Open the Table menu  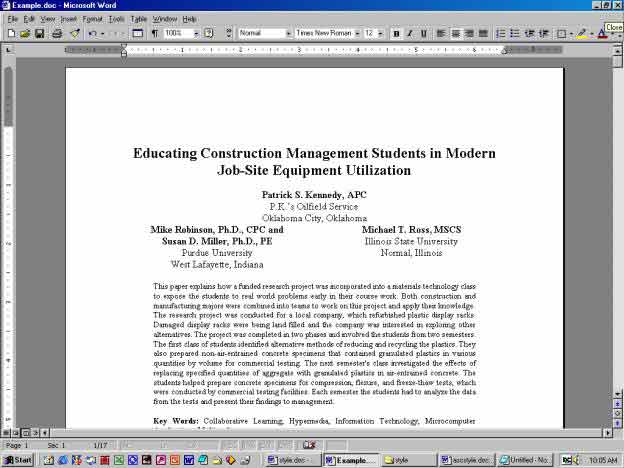[x=138, y=19]
